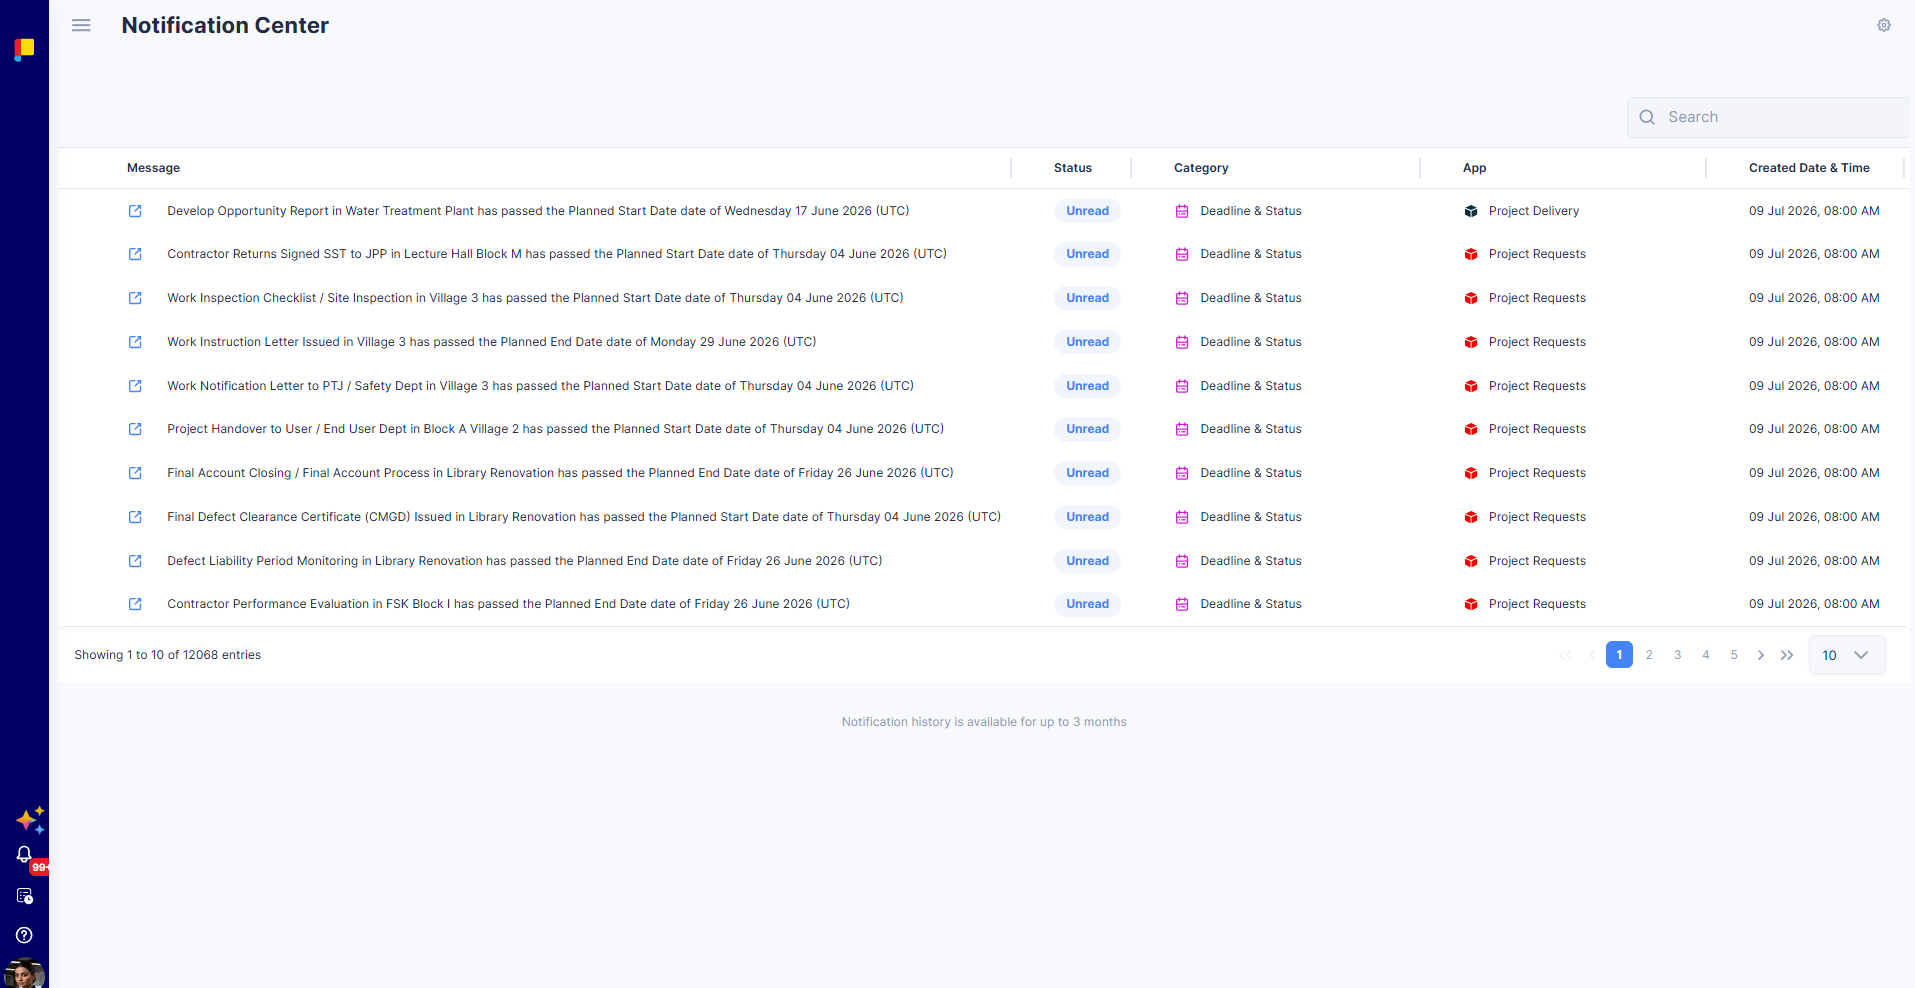
Task: Go to page 5 of notifications
Action: pyautogui.click(x=1734, y=655)
